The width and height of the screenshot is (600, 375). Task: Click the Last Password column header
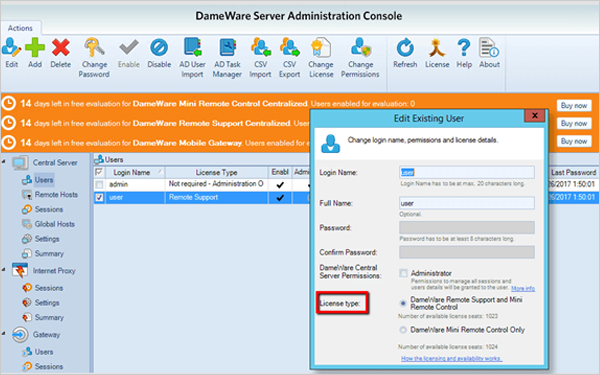click(x=574, y=172)
